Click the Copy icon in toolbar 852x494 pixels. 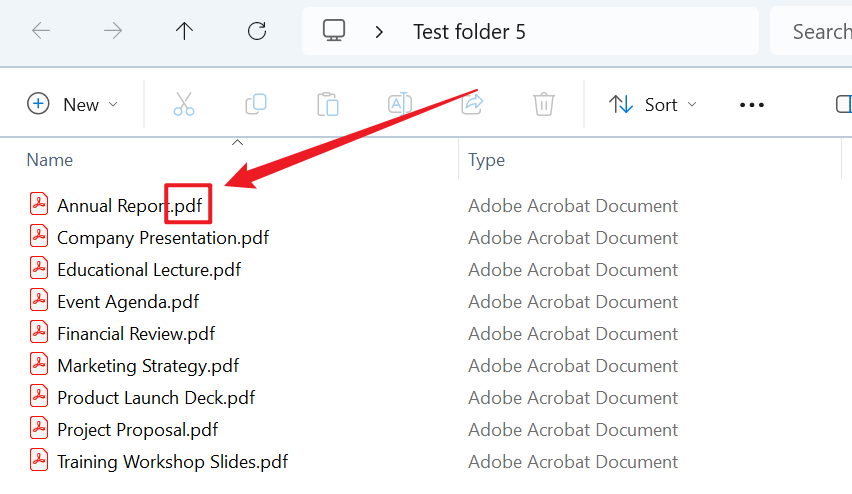256,104
